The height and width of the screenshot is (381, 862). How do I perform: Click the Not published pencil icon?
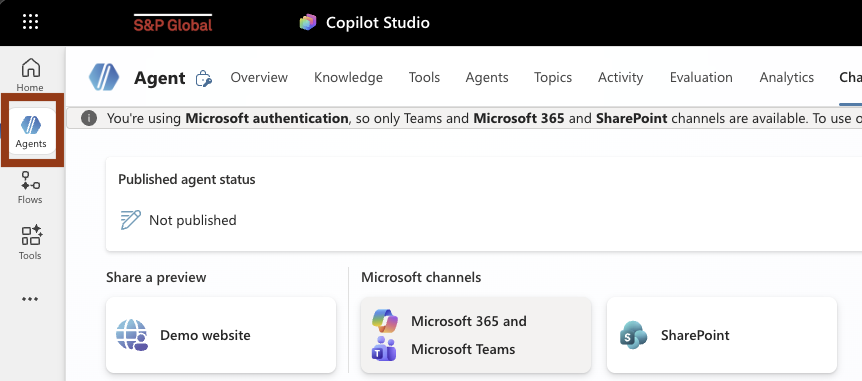coord(130,220)
